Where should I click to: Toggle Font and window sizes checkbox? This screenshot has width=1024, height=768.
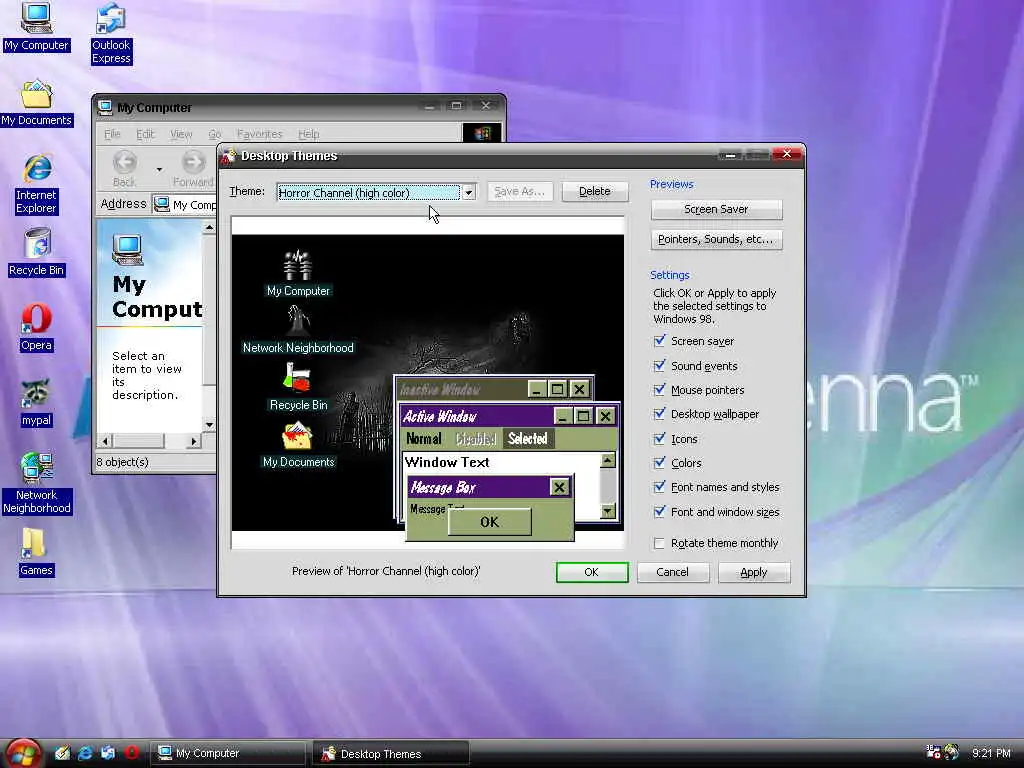point(660,511)
